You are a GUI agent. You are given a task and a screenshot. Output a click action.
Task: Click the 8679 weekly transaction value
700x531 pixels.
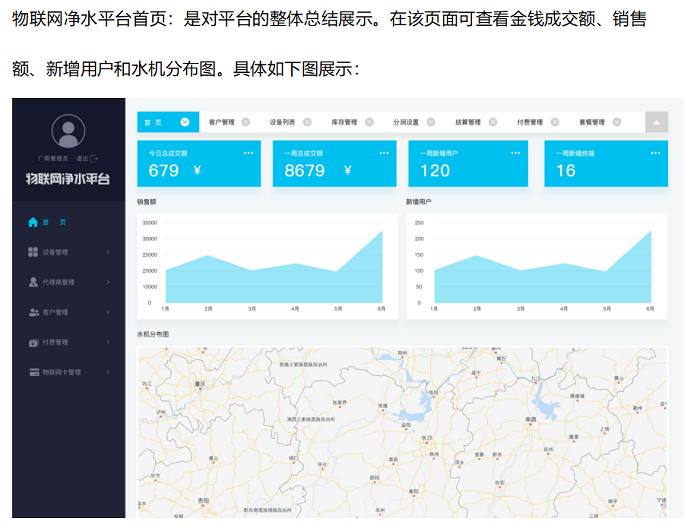(304, 171)
